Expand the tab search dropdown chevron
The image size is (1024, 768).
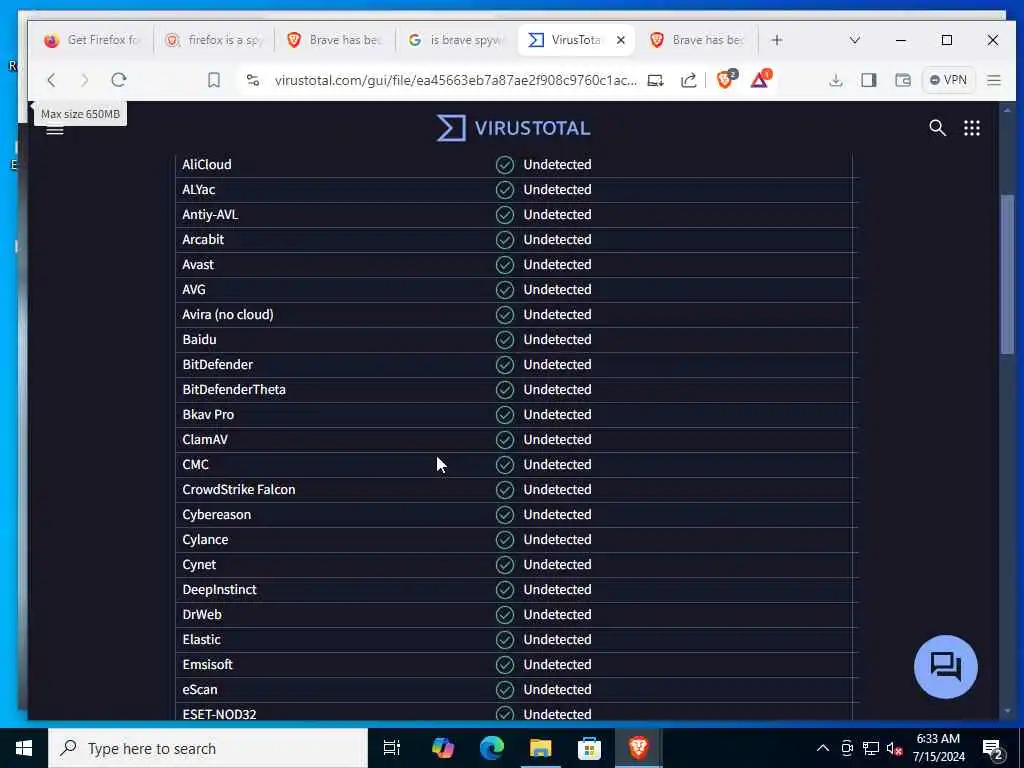[x=854, y=40]
